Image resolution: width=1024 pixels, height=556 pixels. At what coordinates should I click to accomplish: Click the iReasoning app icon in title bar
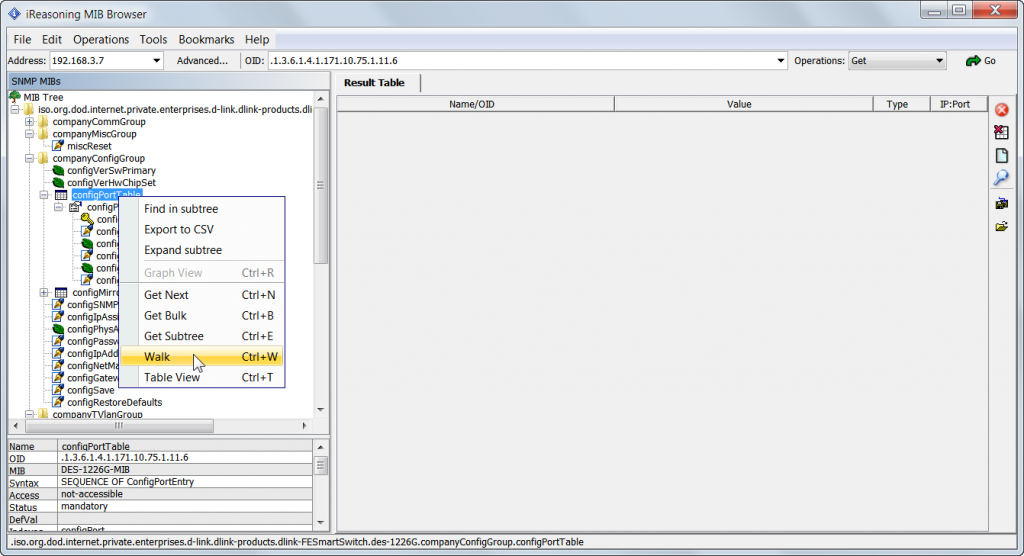point(14,14)
